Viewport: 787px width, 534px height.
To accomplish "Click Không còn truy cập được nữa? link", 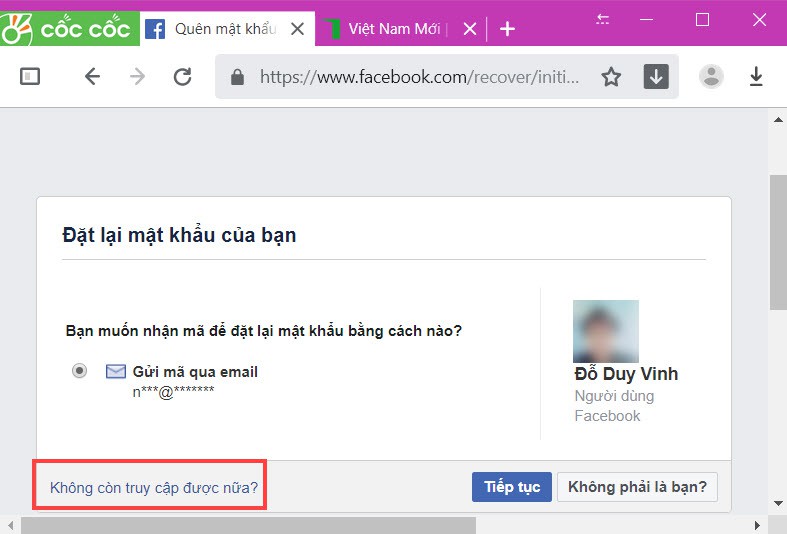I will (154, 487).
